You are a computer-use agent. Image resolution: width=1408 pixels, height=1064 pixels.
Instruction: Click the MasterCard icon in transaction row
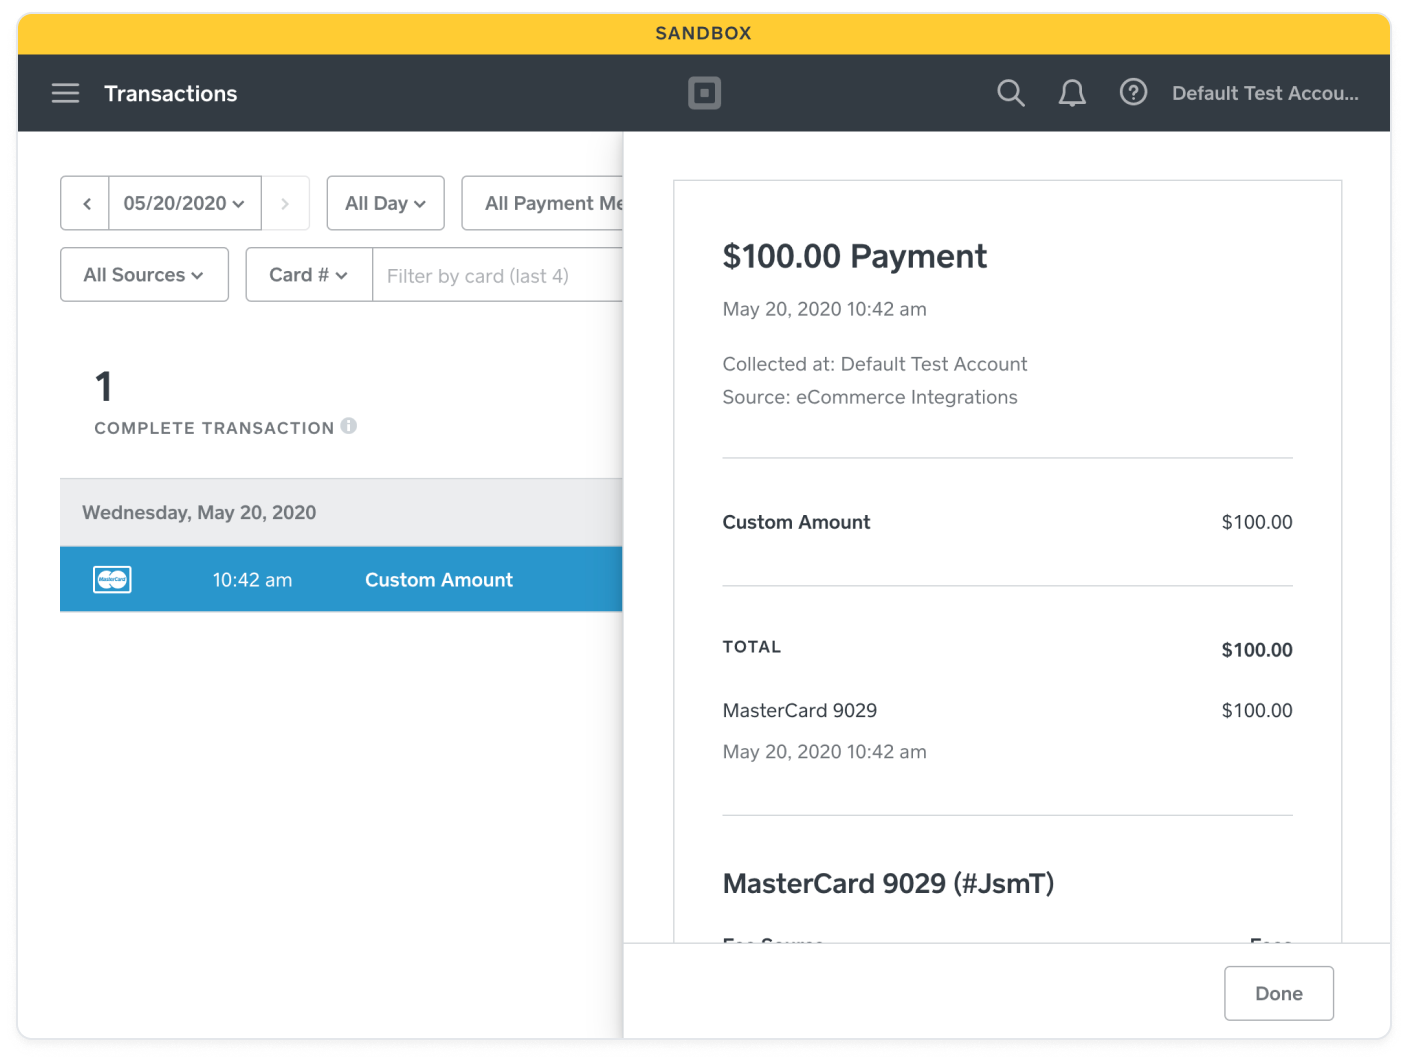pyautogui.click(x=112, y=579)
